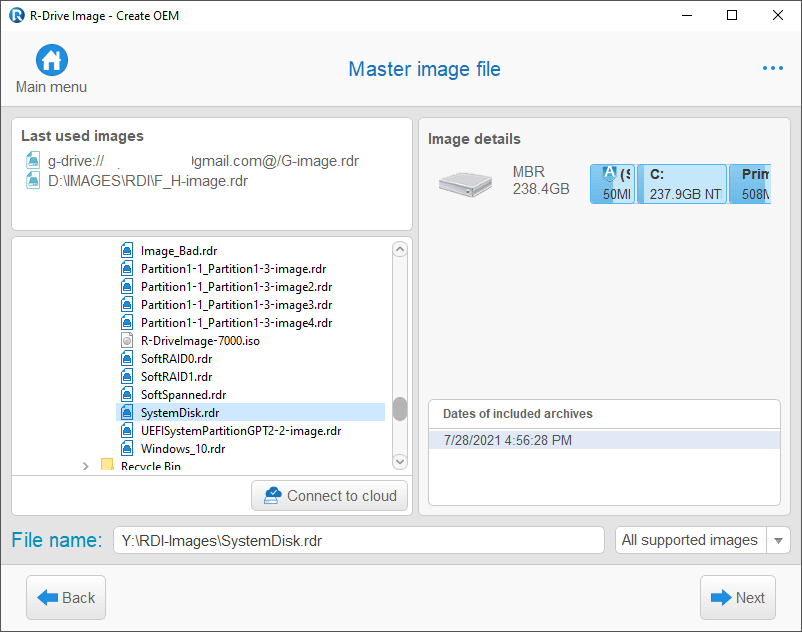802x632 pixels.
Task: Click the Main menu home icon
Action: (x=52, y=60)
